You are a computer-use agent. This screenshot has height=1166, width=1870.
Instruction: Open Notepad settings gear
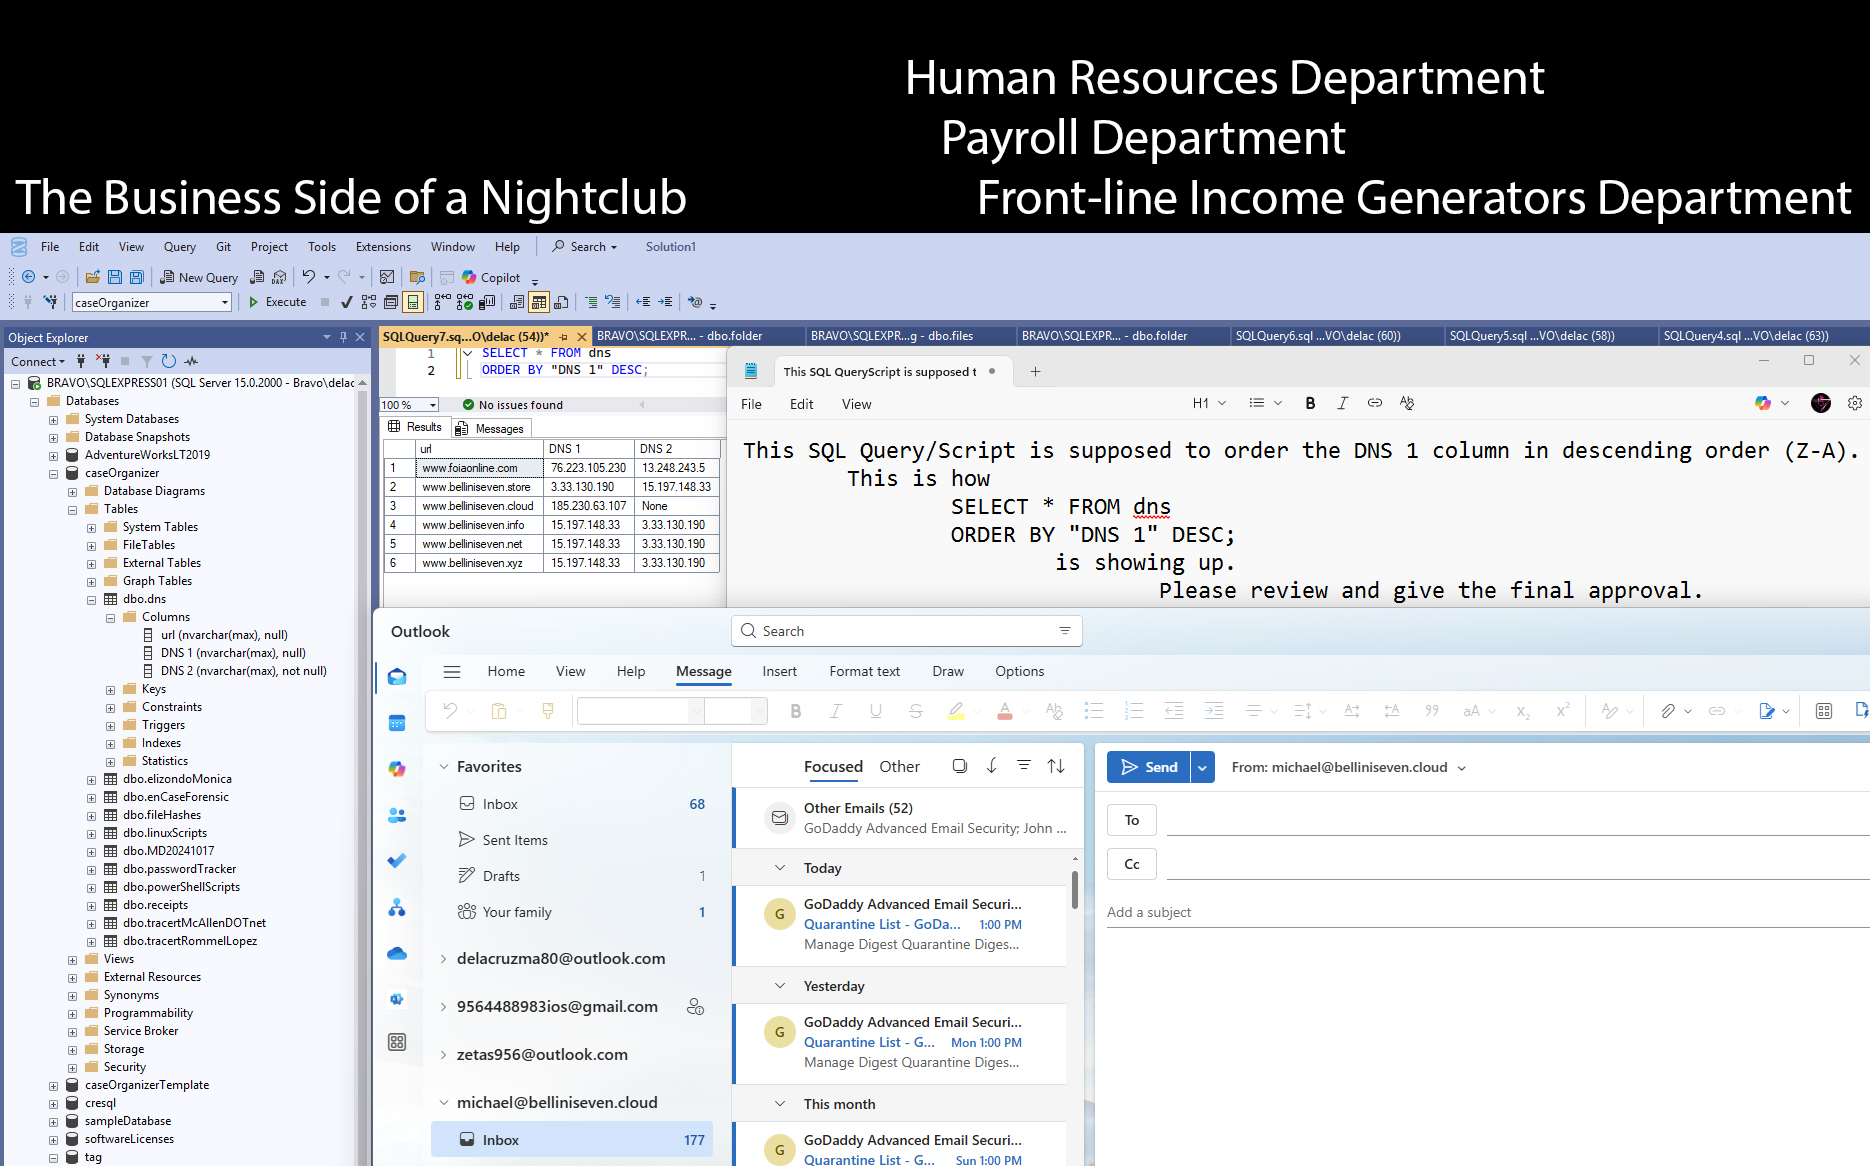[x=1854, y=403]
